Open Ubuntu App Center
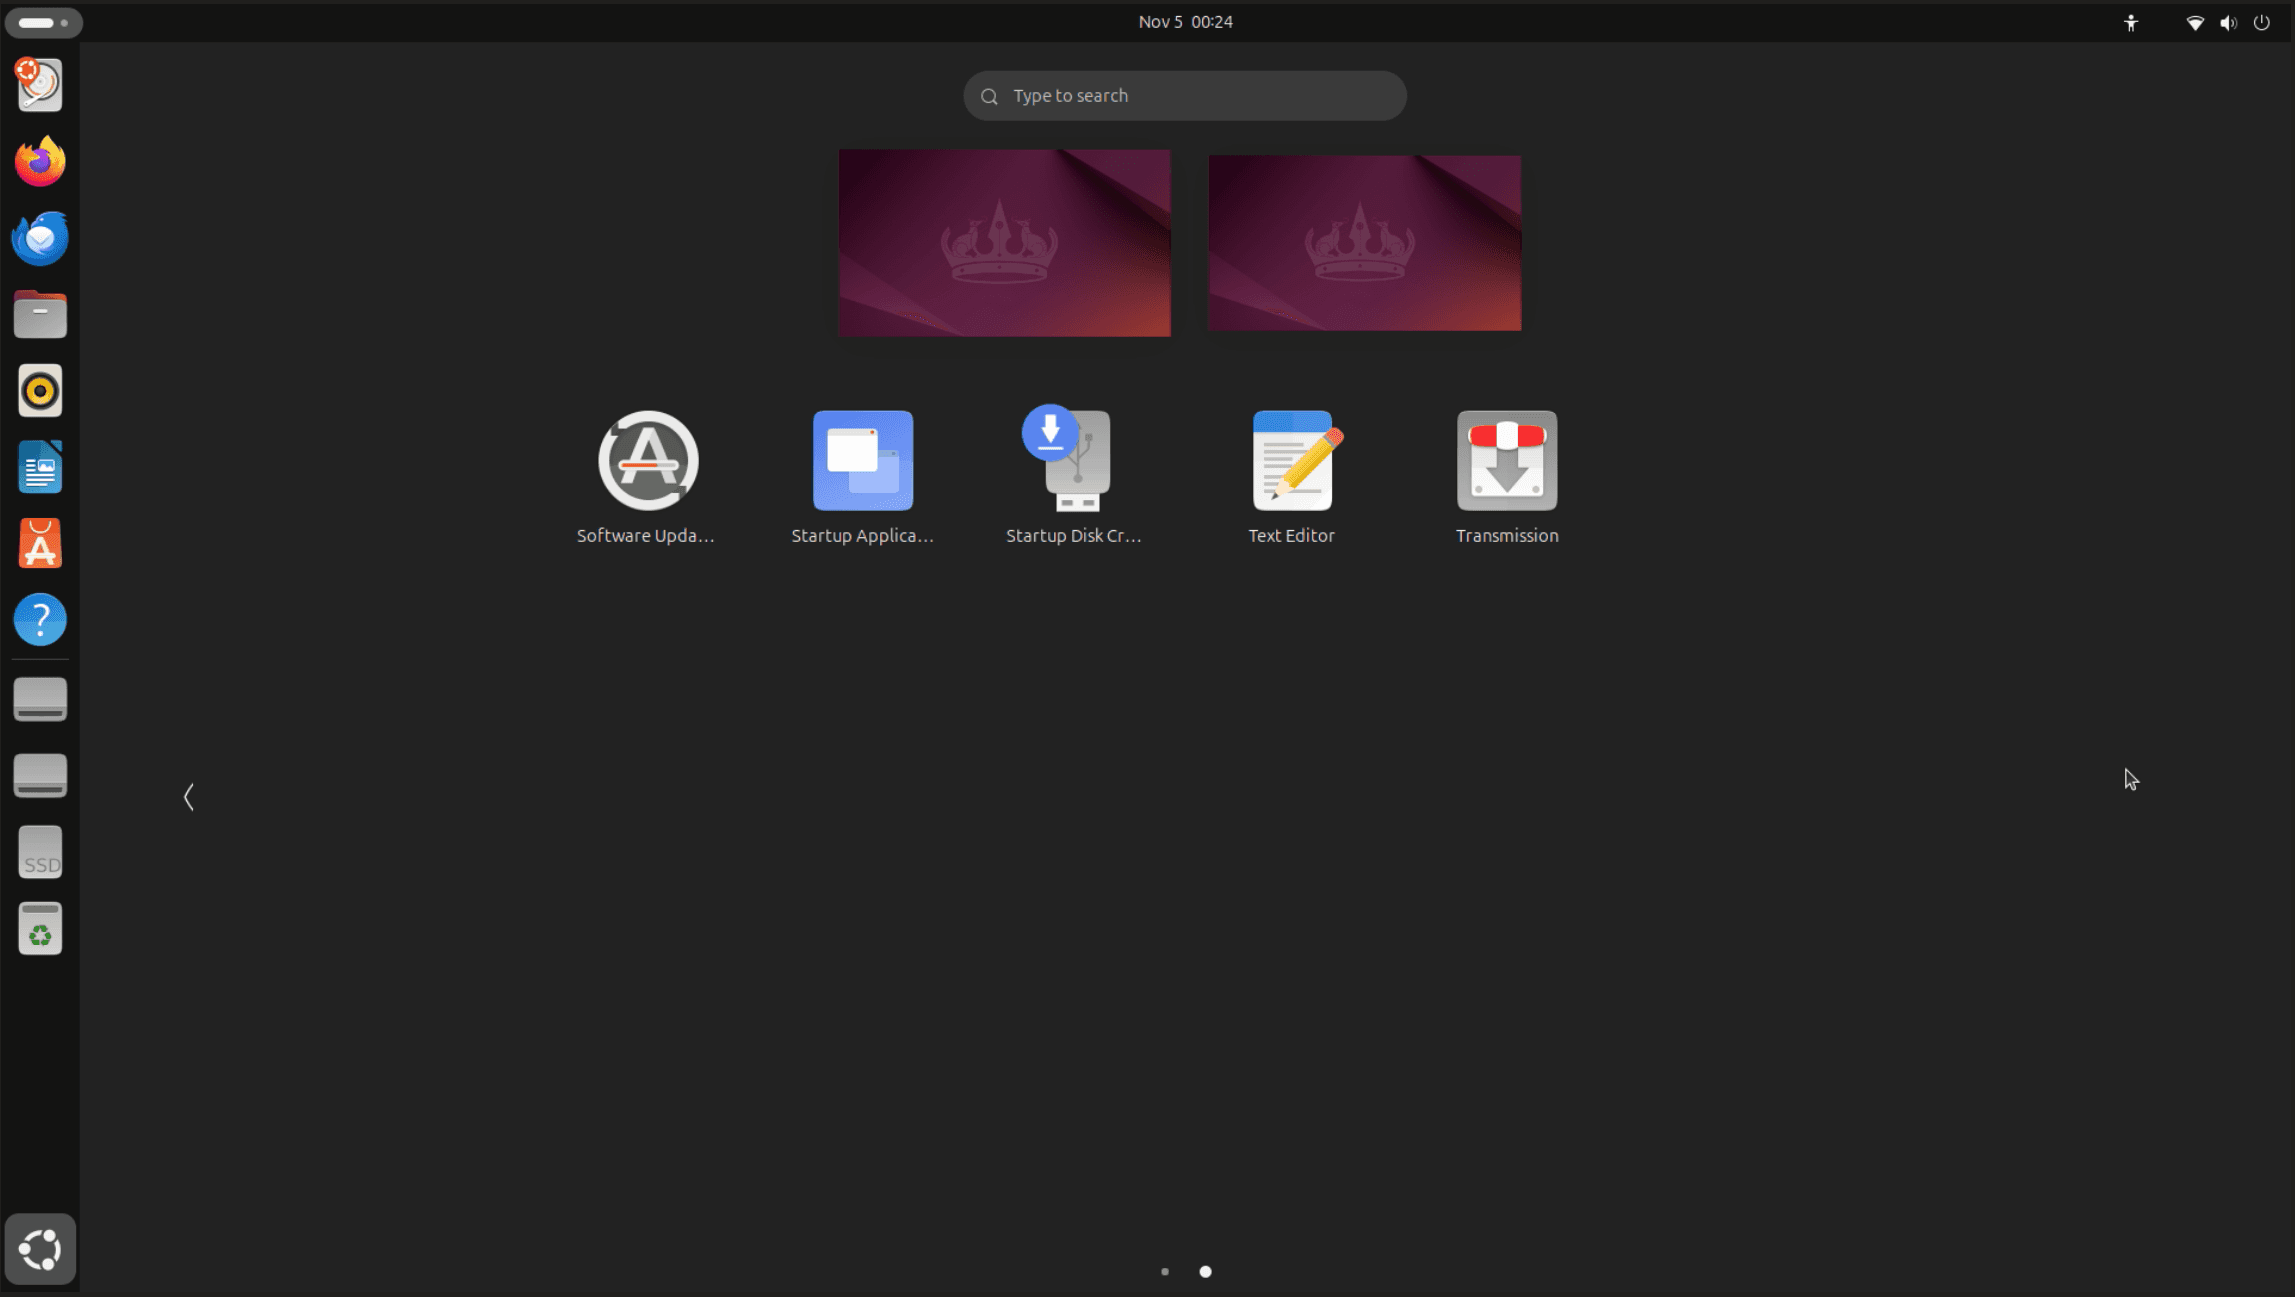Image resolution: width=2295 pixels, height=1297 pixels. 40,544
